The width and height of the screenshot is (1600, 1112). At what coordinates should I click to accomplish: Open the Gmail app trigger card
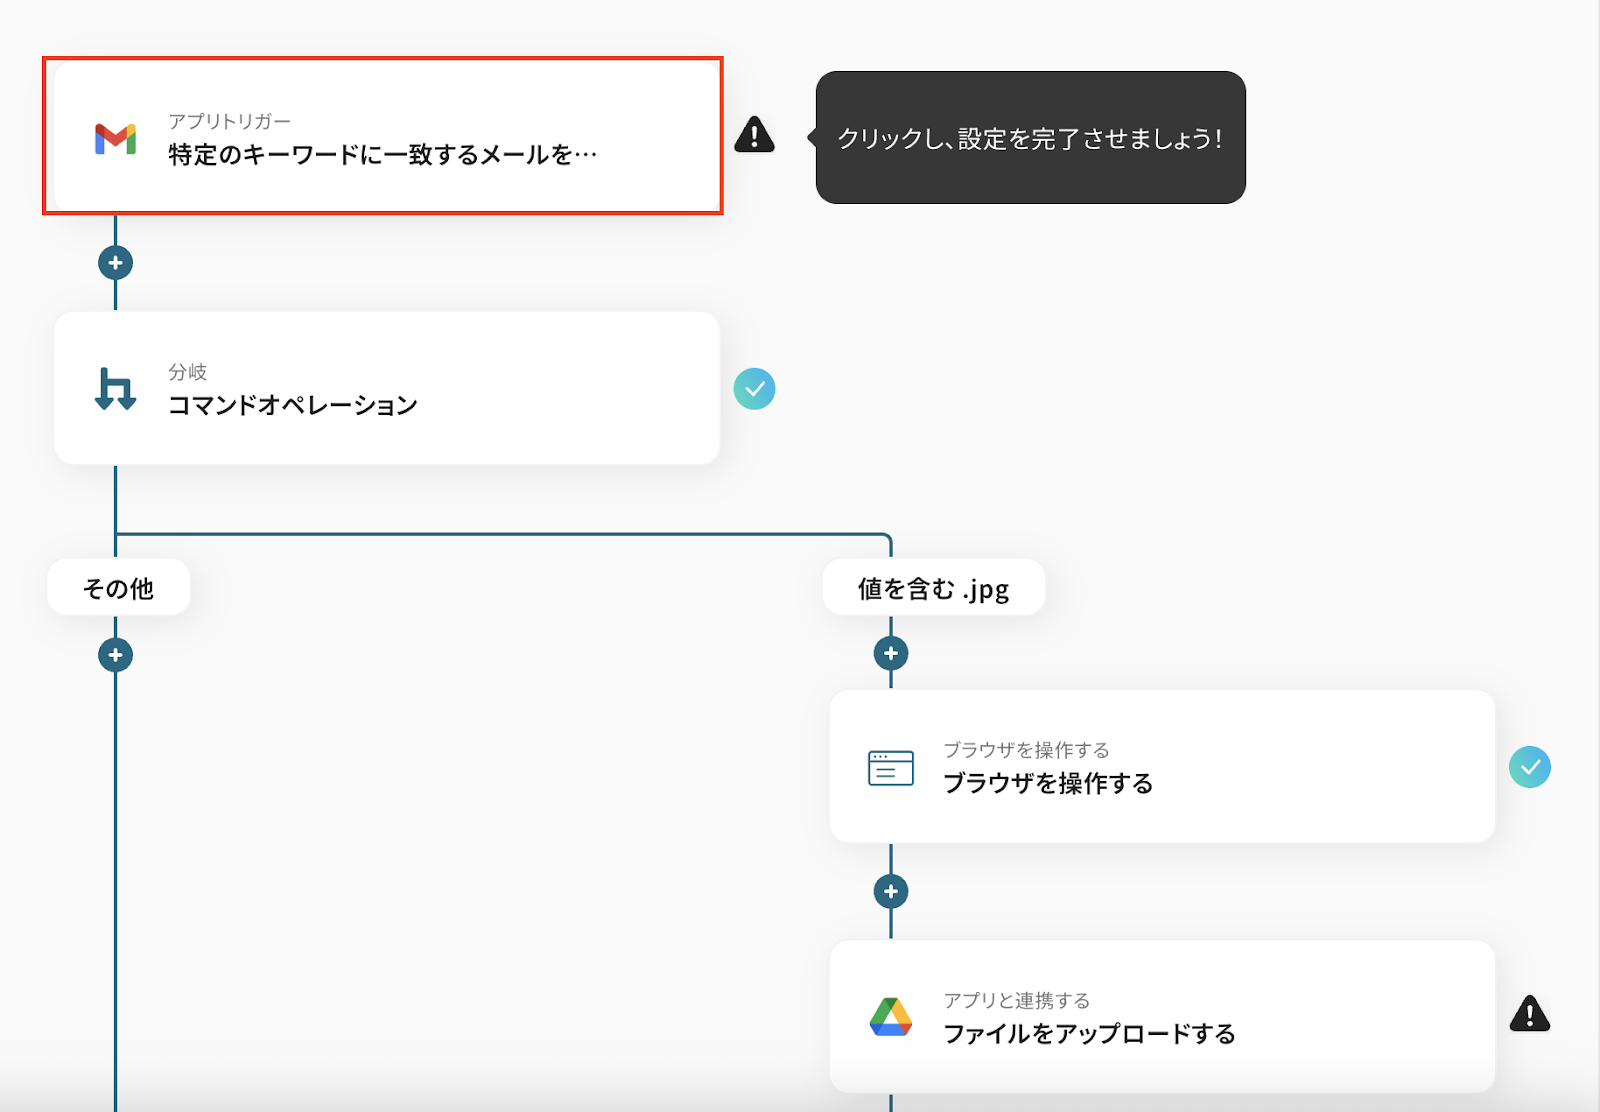point(383,136)
